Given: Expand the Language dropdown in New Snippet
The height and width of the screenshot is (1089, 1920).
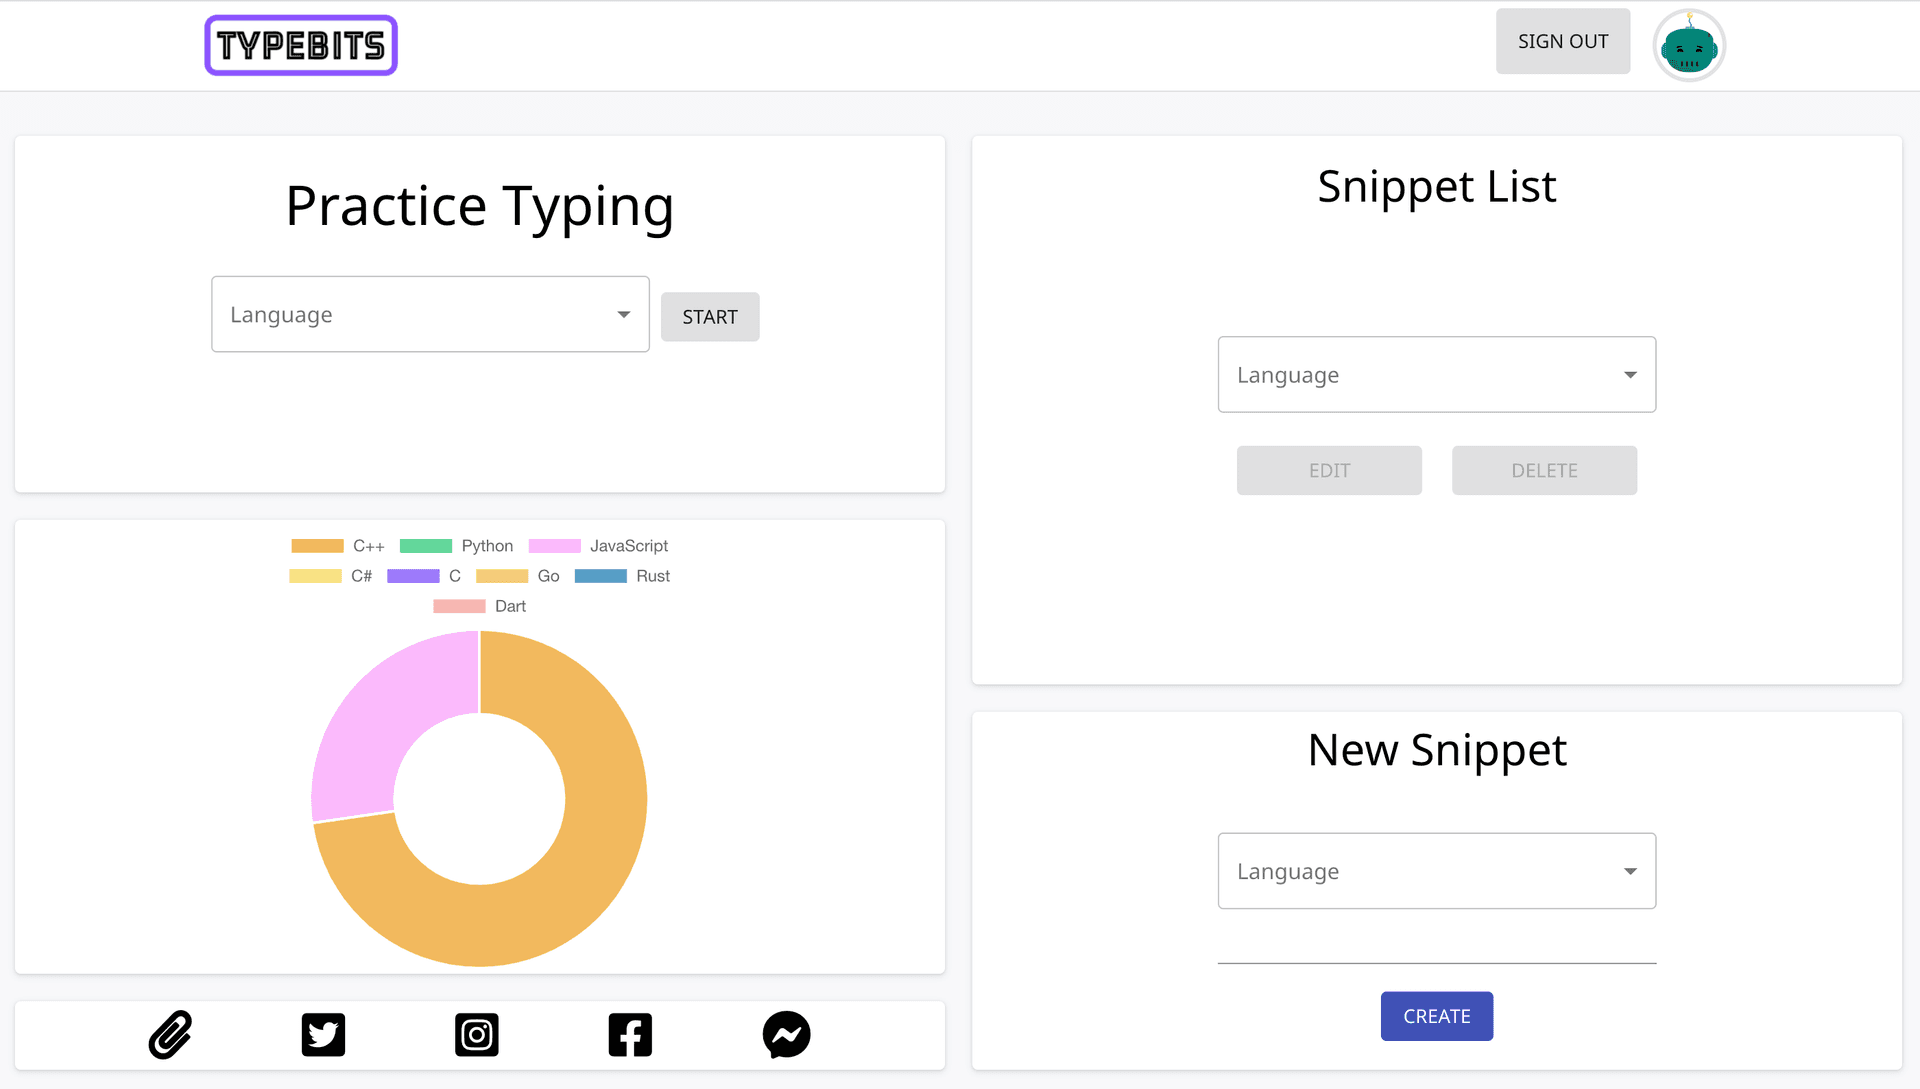Looking at the screenshot, I should pos(1436,870).
